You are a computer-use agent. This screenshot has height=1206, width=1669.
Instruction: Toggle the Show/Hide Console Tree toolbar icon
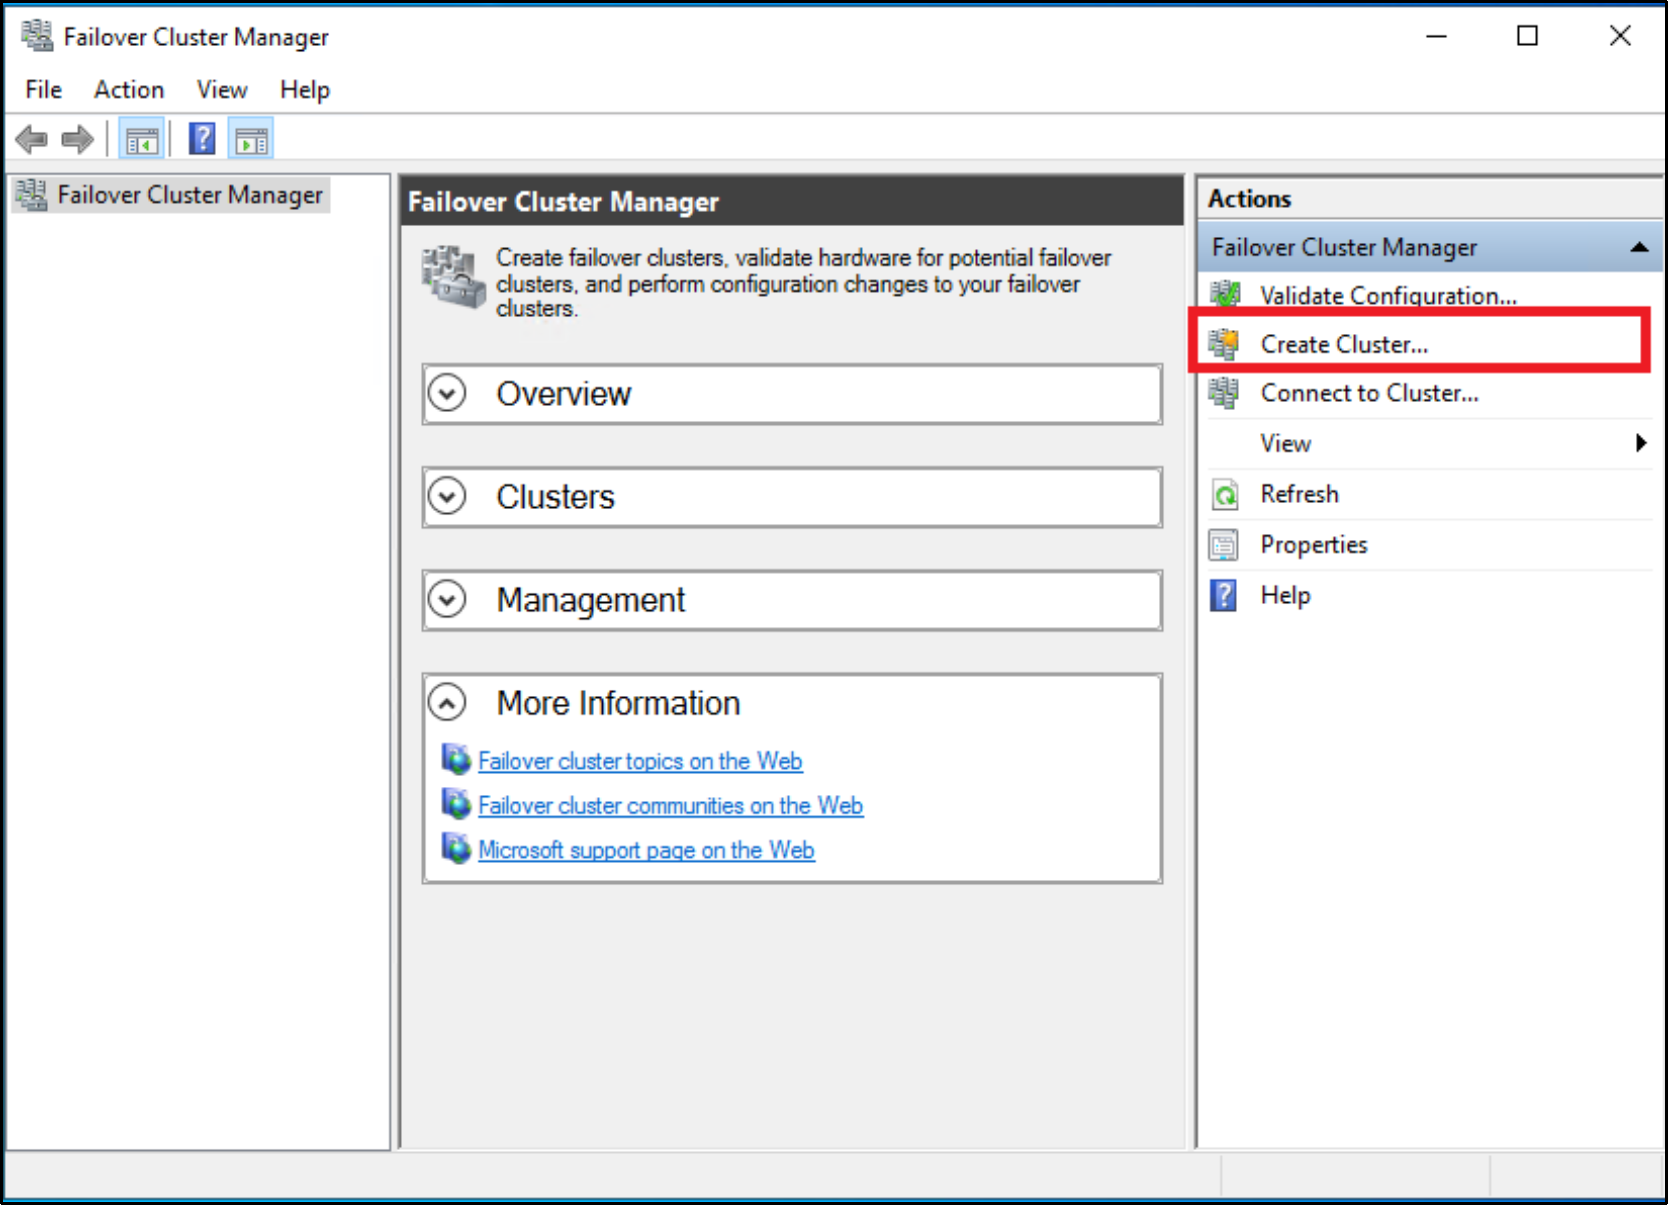(142, 140)
